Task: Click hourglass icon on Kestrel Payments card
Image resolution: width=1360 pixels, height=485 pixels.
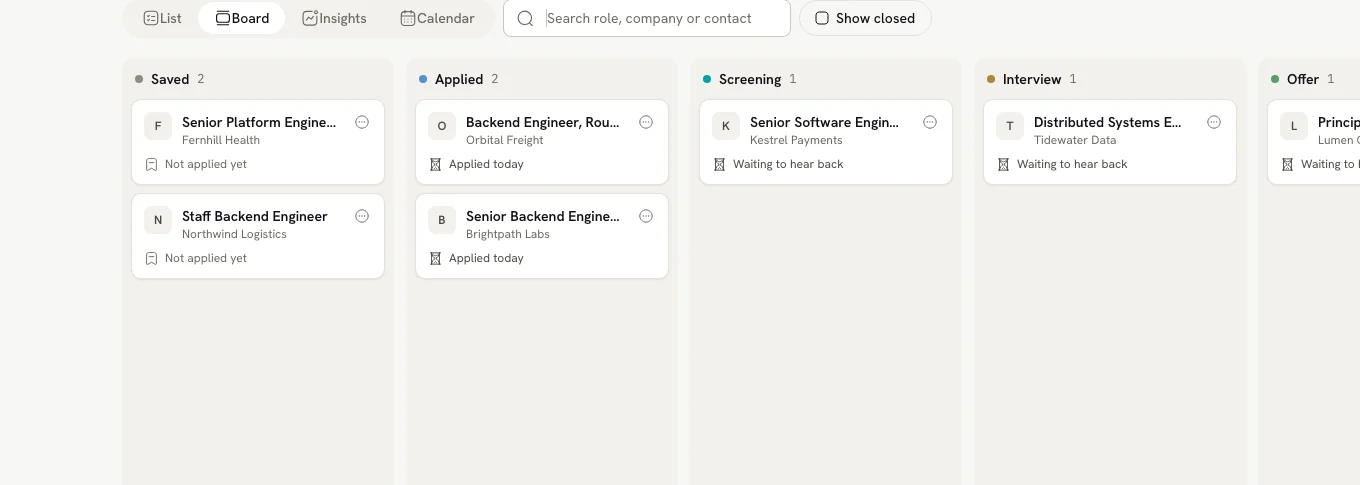Action: coord(719,164)
